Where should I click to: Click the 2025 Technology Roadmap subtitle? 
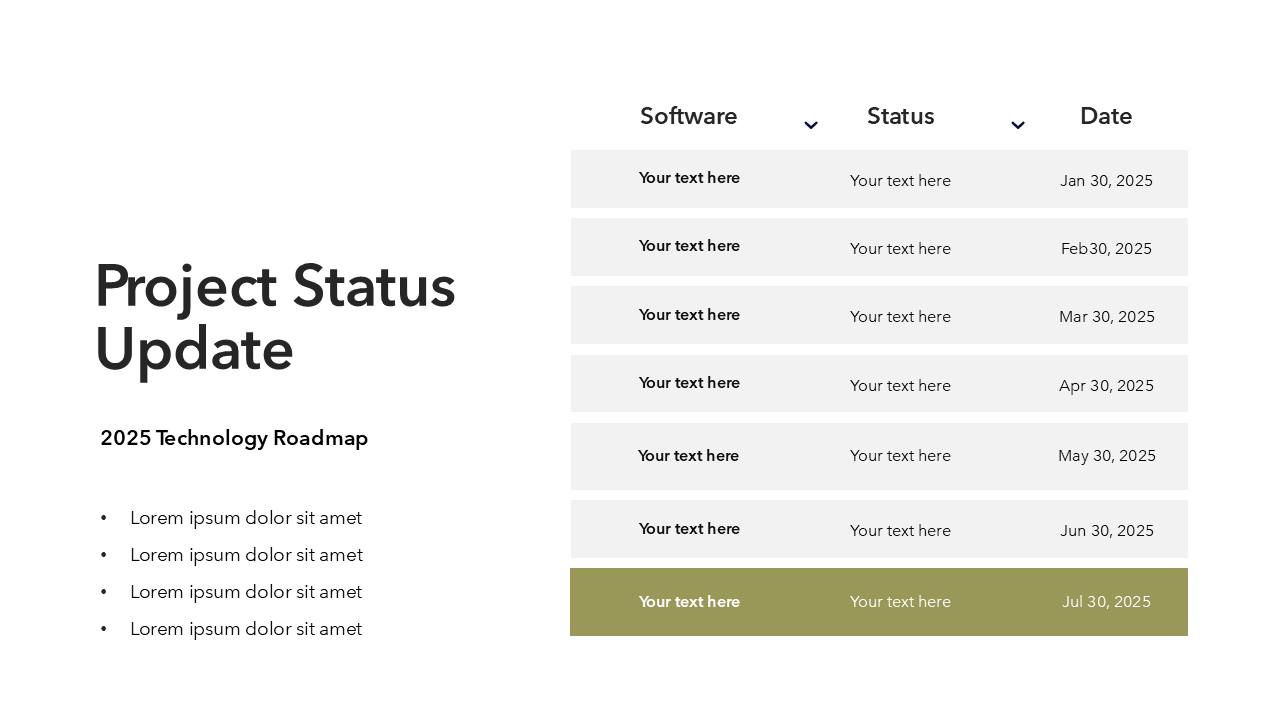(x=234, y=438)
